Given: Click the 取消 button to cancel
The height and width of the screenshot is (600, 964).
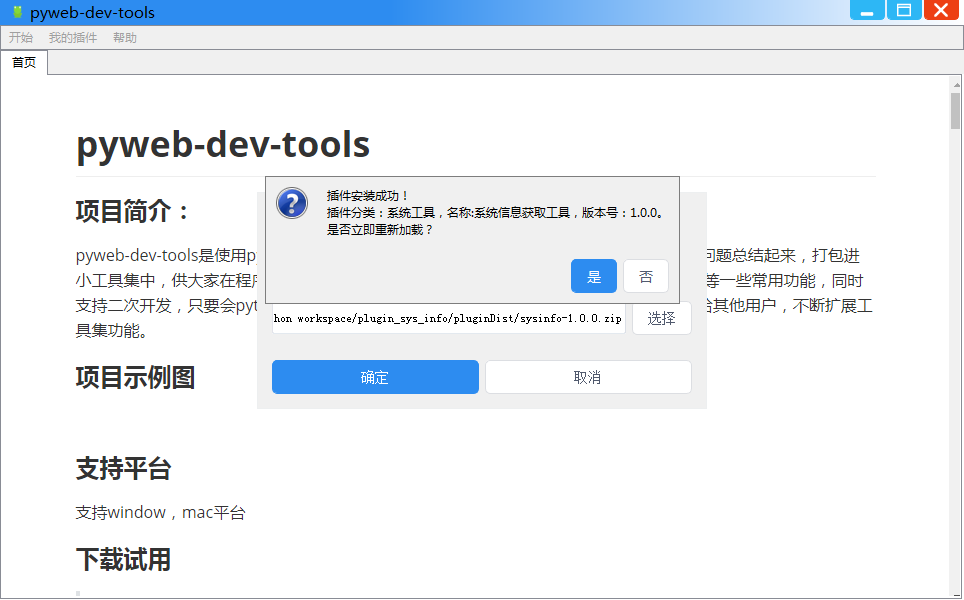Looking at the screenshot, I should coord(588,377).
